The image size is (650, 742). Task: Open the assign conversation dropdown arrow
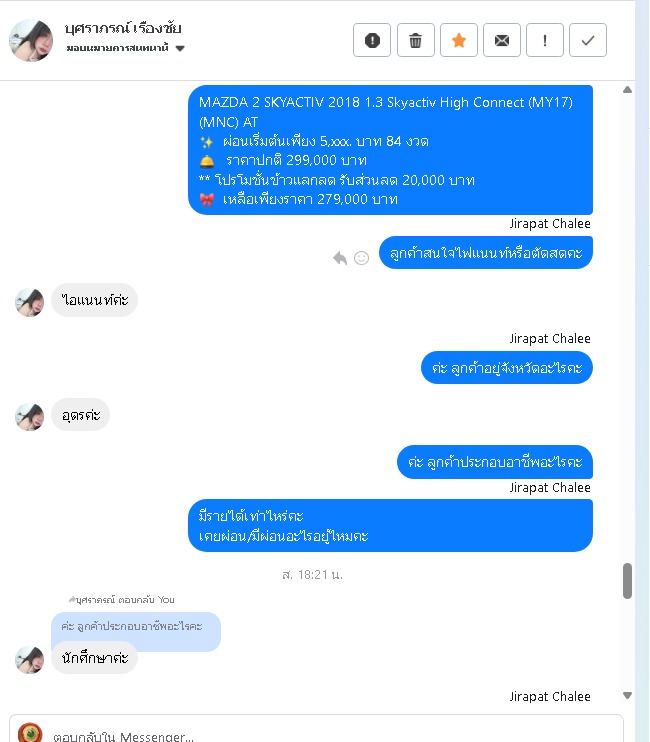(180, 48)
